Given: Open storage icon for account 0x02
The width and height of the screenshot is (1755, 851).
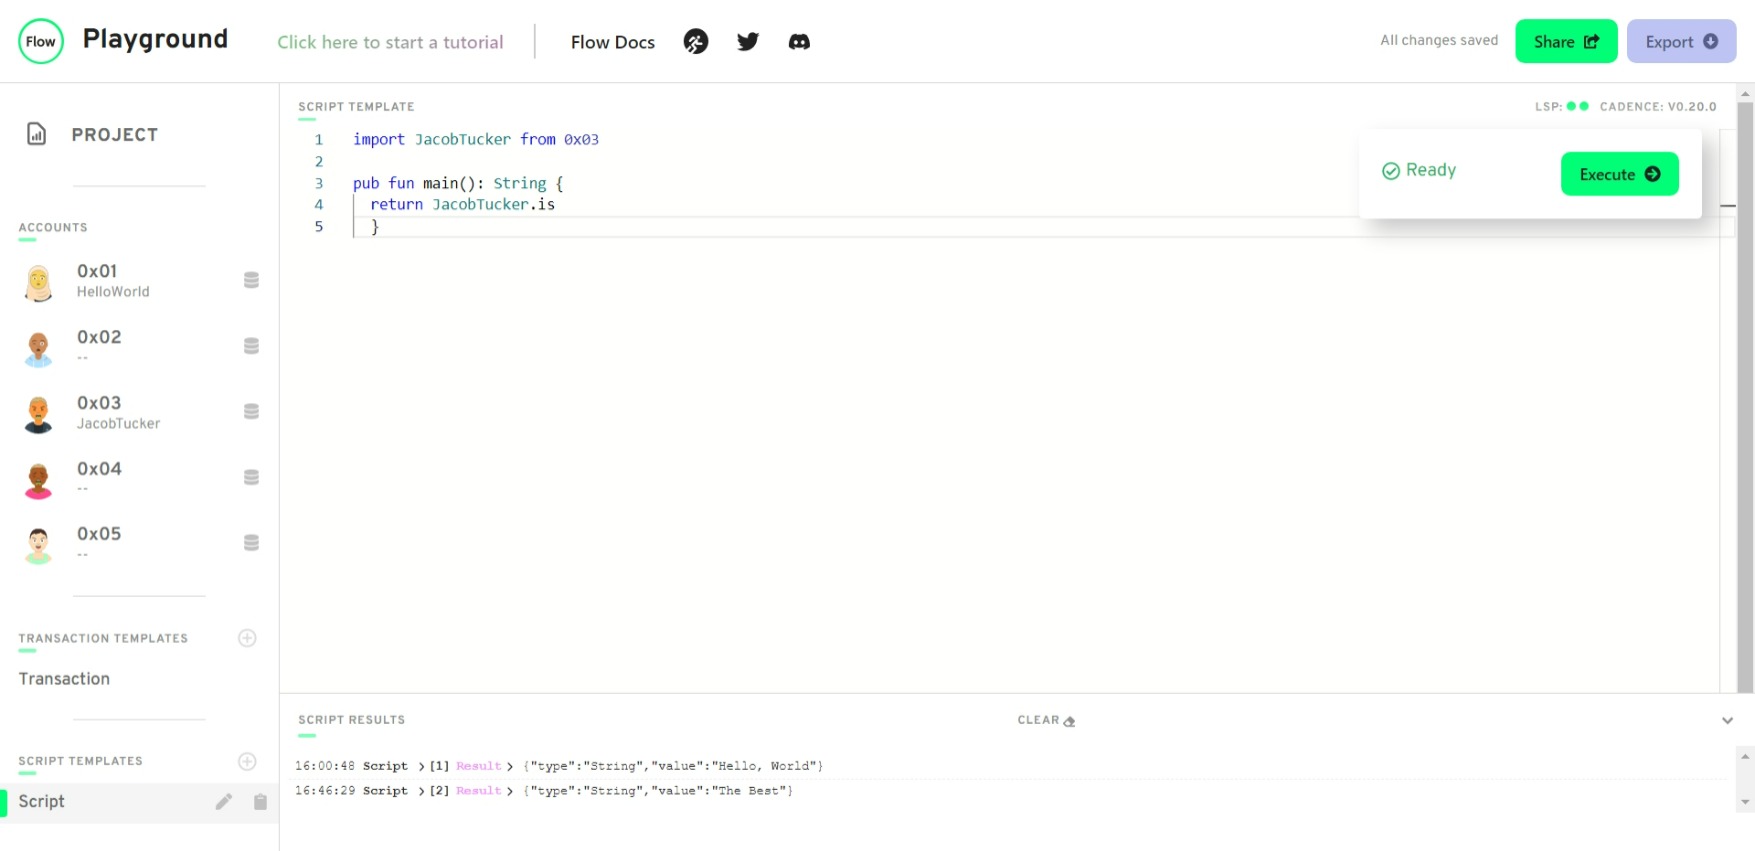Looking at the screenshot, I should (x=252, y=346).
